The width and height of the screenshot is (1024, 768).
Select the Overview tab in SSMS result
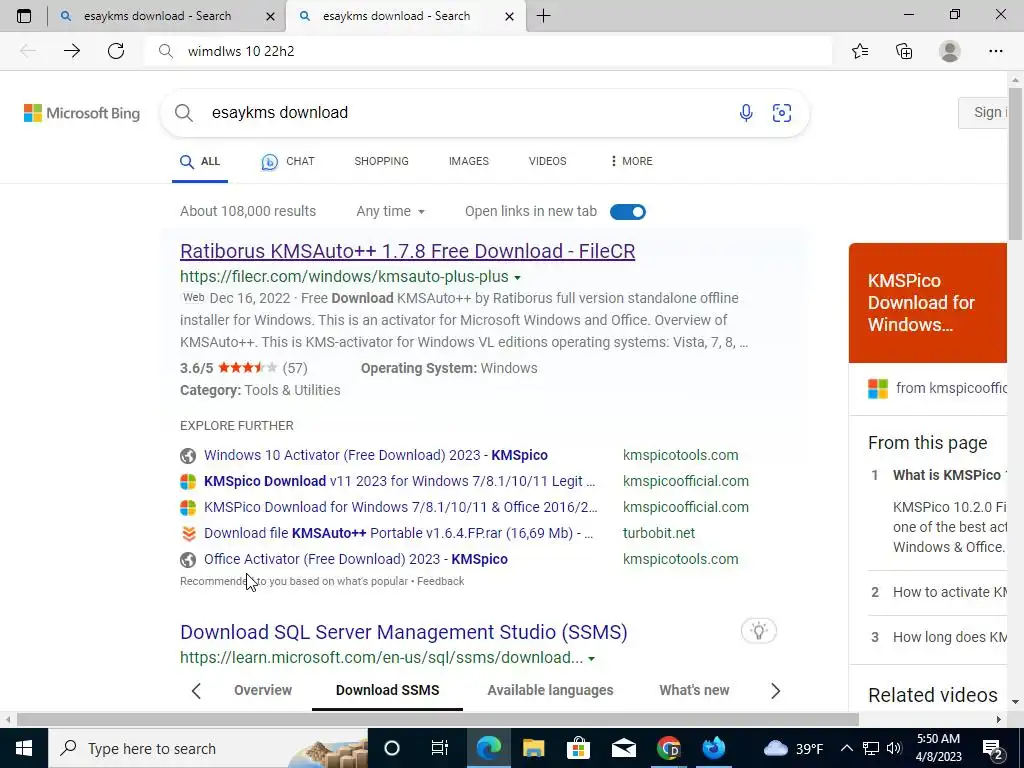[x=263, y=690]
